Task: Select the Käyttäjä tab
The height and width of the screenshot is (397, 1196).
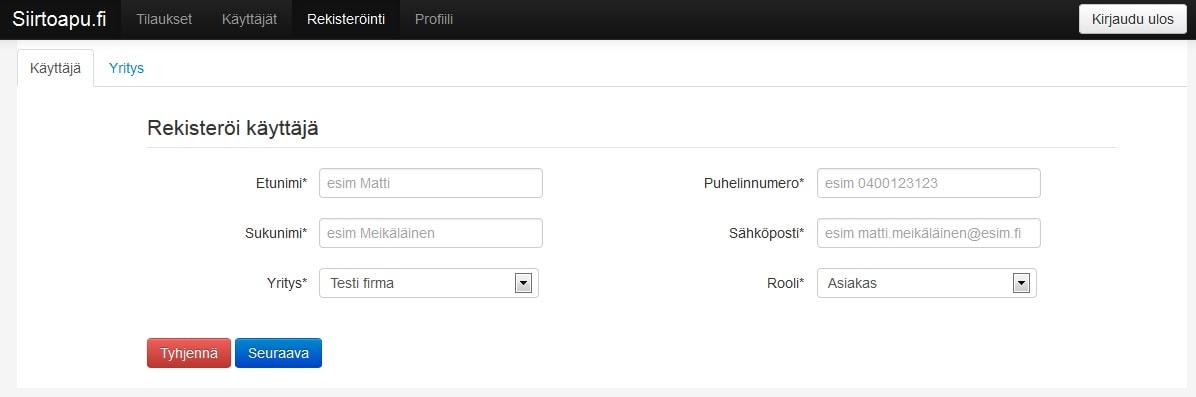Action: (55, 68)
